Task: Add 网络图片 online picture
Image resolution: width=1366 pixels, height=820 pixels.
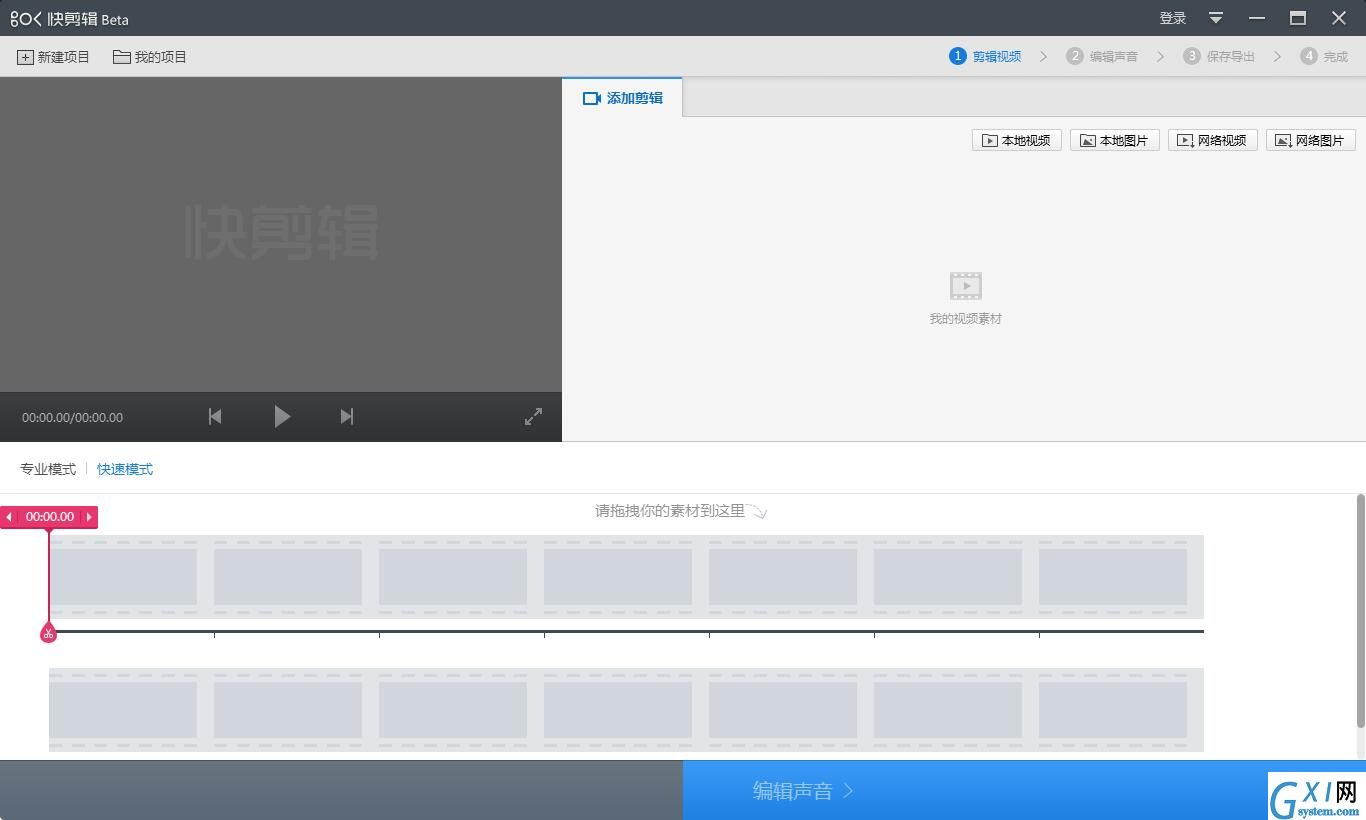Action: coord(1311,140)
